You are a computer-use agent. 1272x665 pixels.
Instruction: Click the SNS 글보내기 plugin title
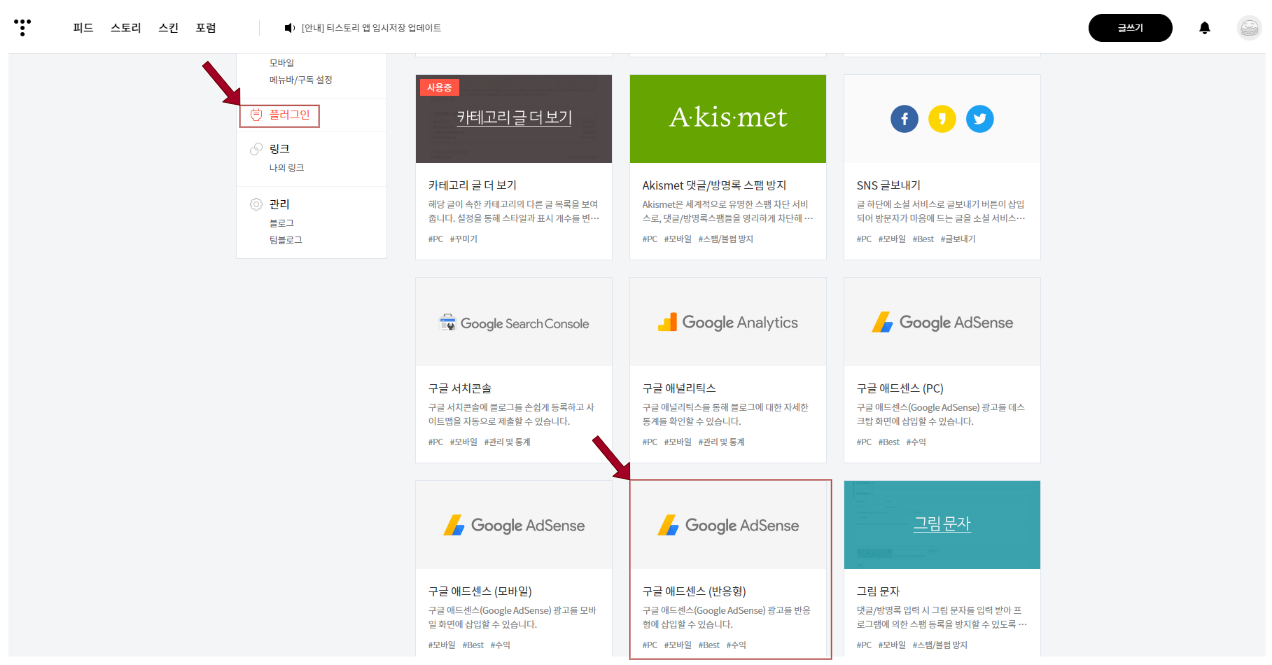[x=888, y=185]
